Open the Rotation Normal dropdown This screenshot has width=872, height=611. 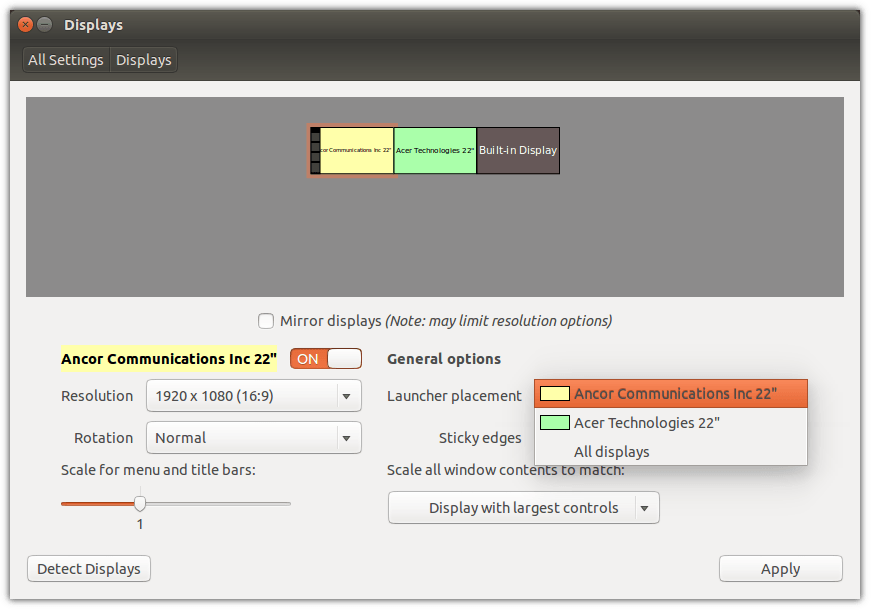254,438
